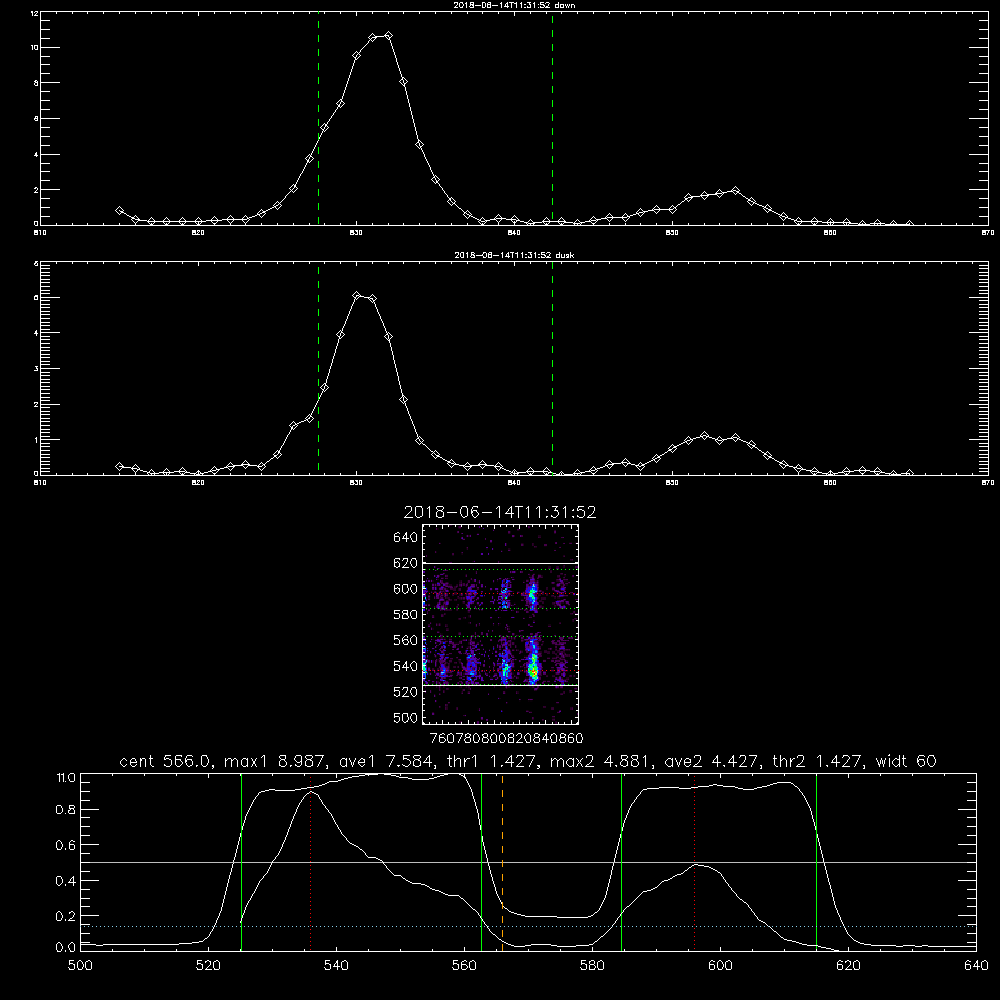Image resolution: width=1000 pixels, height=1000 pixels.
Task: Click the spectrogram y-axis label 640
Action: (406, 538)
